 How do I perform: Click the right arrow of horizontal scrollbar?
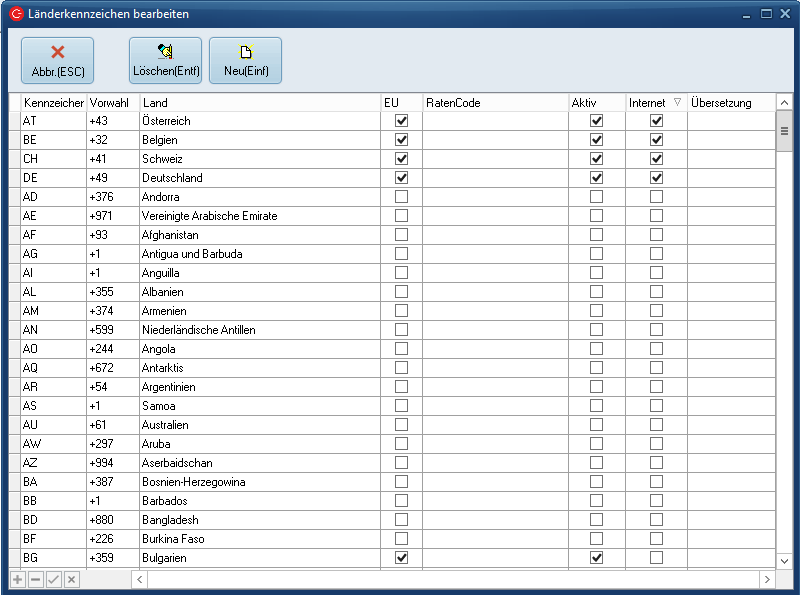coord(767,580)
